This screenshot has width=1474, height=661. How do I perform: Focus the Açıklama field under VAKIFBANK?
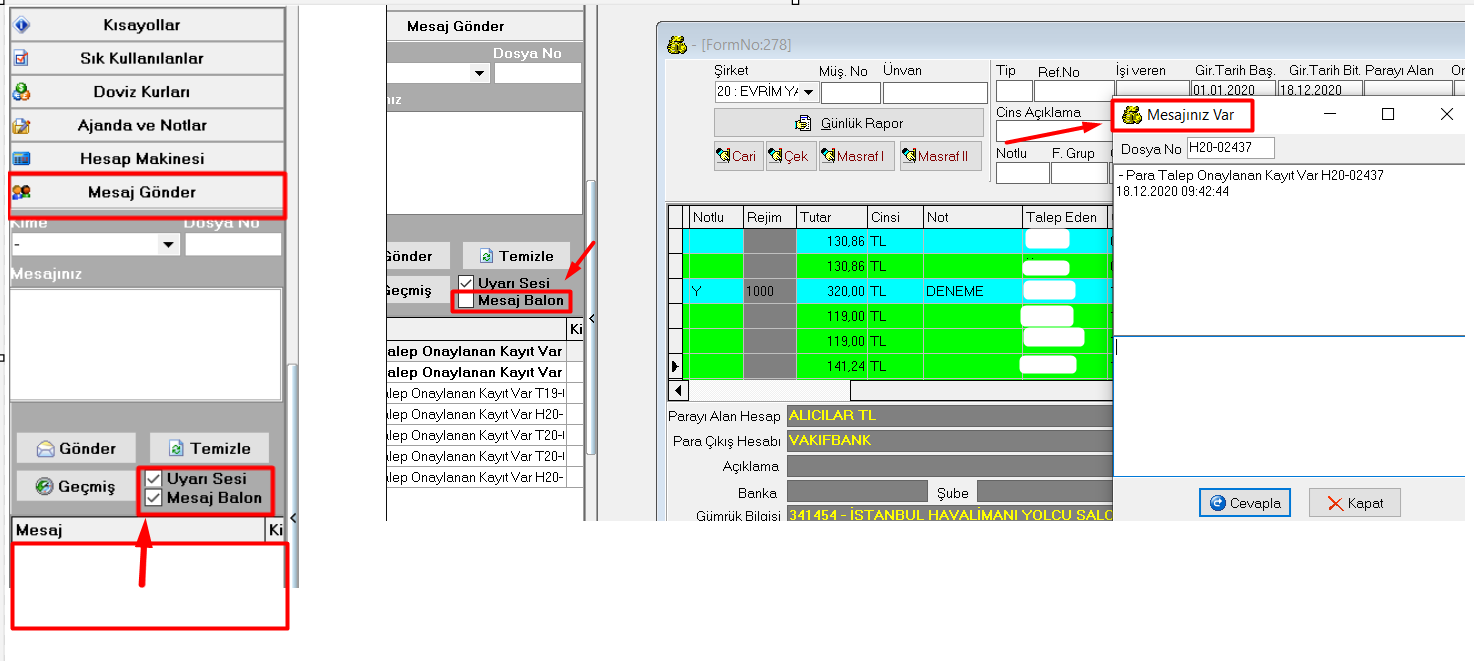coord(949,466)
